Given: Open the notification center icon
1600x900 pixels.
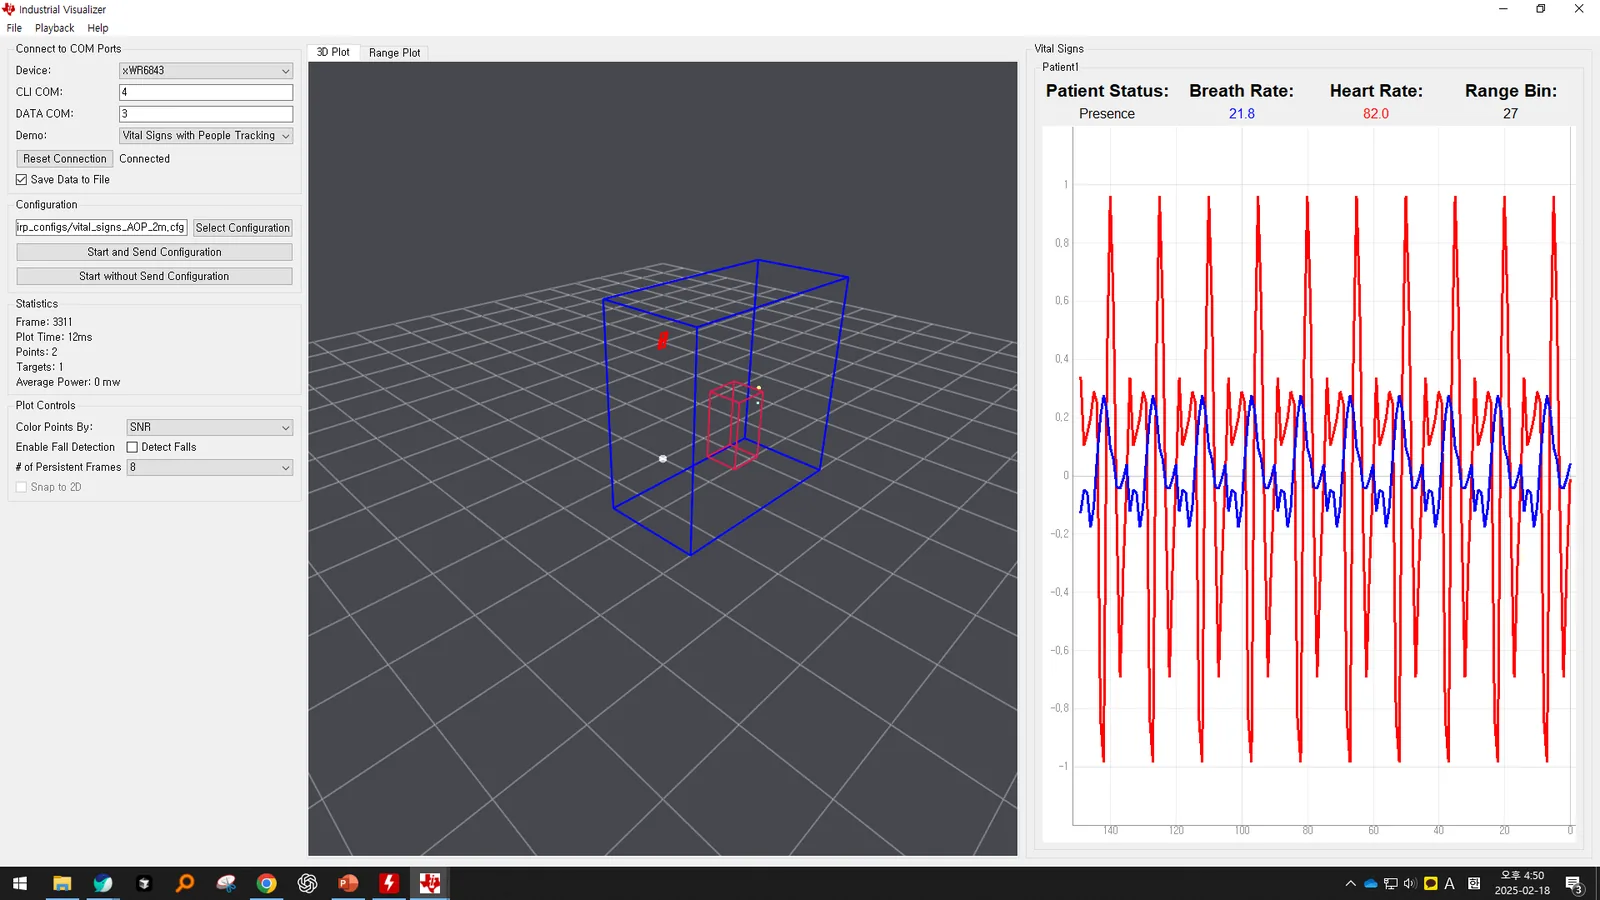Looking at the screenshot, I should pyautogui.click(x=1574, y=884).
